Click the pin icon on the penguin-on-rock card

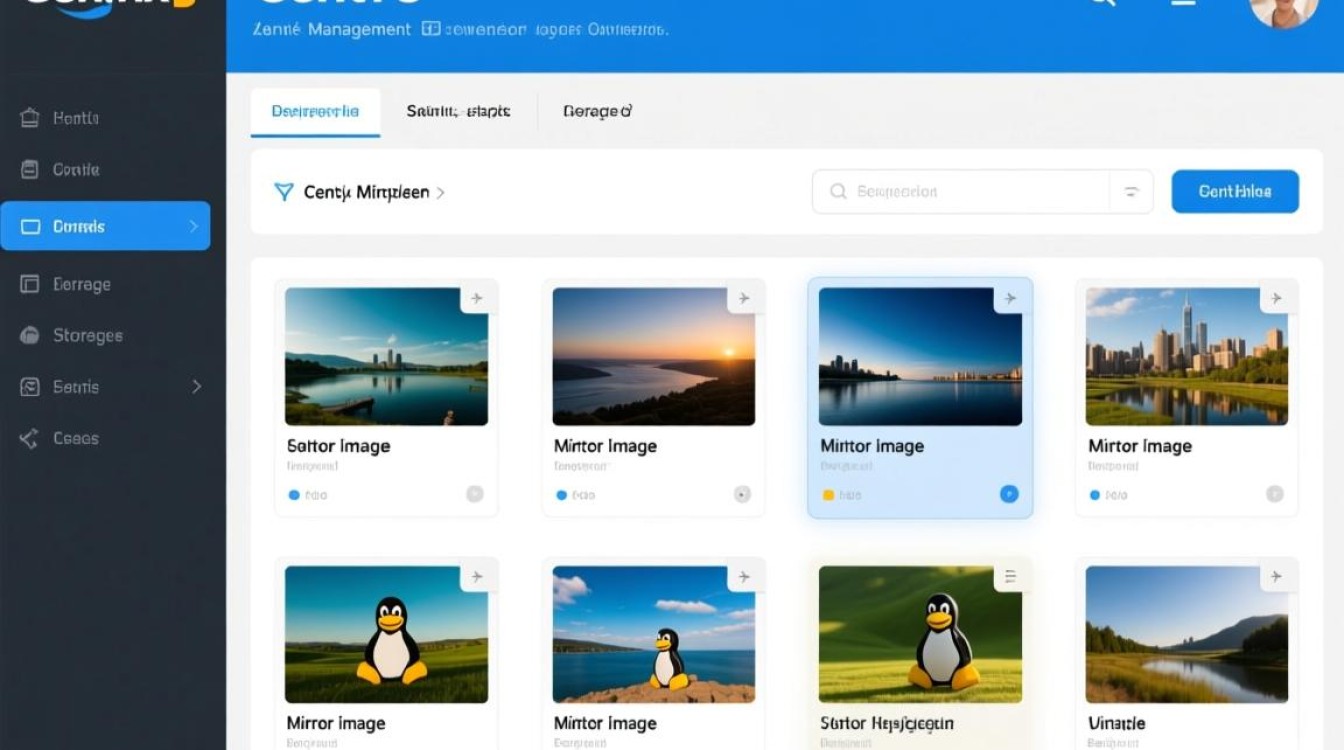[744, 577]
